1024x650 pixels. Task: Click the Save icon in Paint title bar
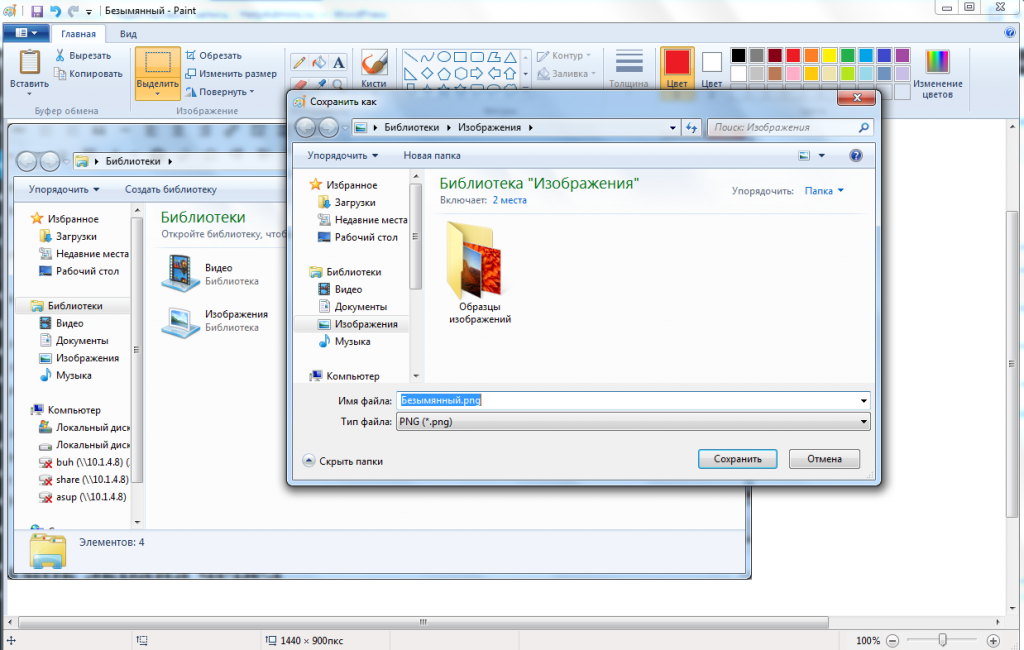pos(37,11)
